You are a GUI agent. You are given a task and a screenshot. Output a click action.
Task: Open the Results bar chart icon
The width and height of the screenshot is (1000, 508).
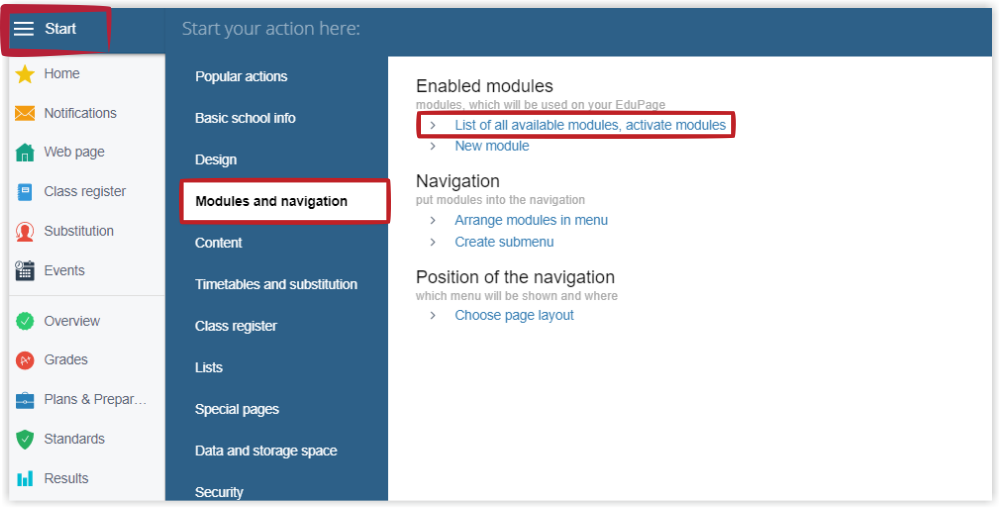coord(25,479)
